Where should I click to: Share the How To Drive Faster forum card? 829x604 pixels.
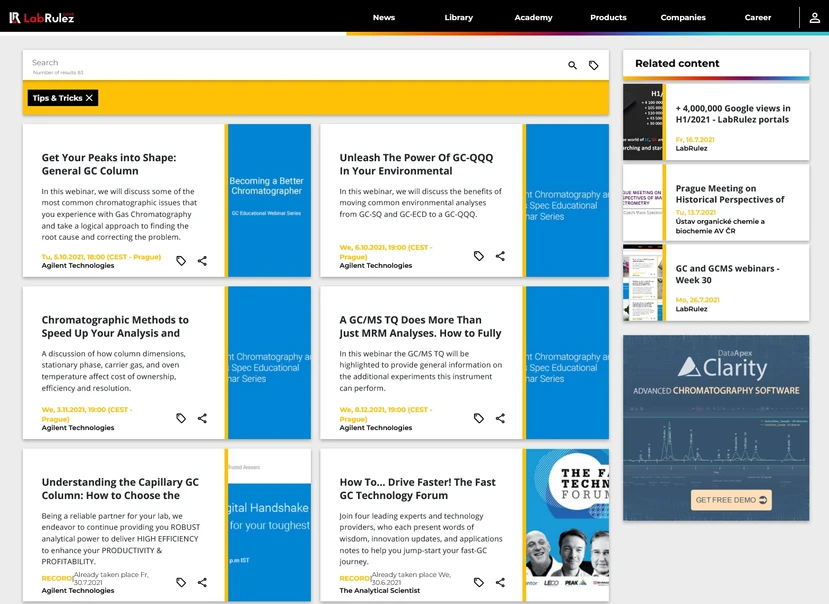coord(500,582)
